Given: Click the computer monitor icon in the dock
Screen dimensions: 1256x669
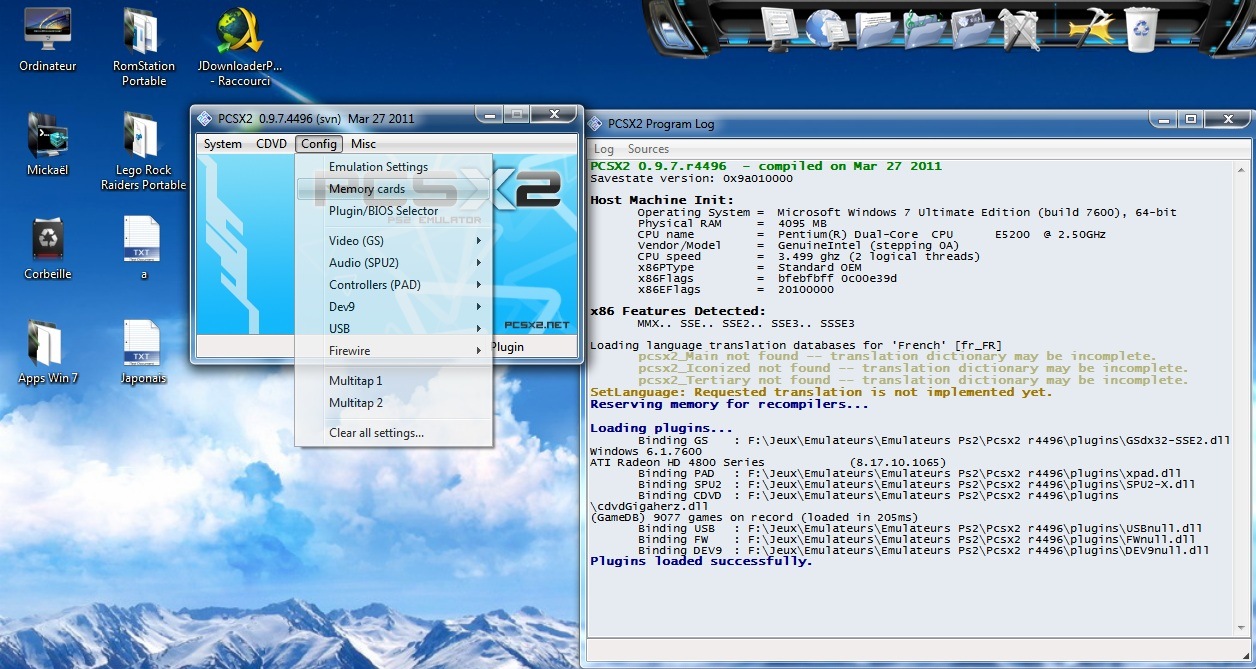Looking at the screenshot, I should click(x=779, y=27).
